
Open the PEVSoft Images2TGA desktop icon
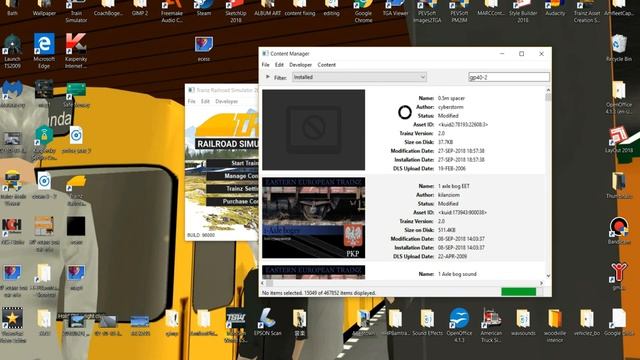427,11
